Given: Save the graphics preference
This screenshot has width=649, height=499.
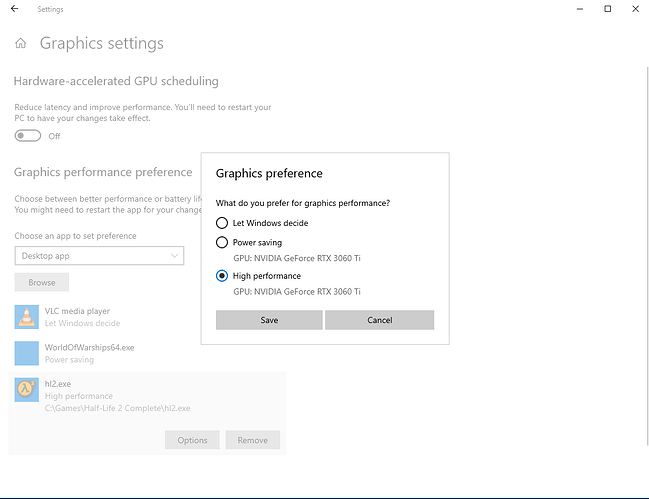Looking at the screenshot, I should pyautogui.click(x=269, y=320).
